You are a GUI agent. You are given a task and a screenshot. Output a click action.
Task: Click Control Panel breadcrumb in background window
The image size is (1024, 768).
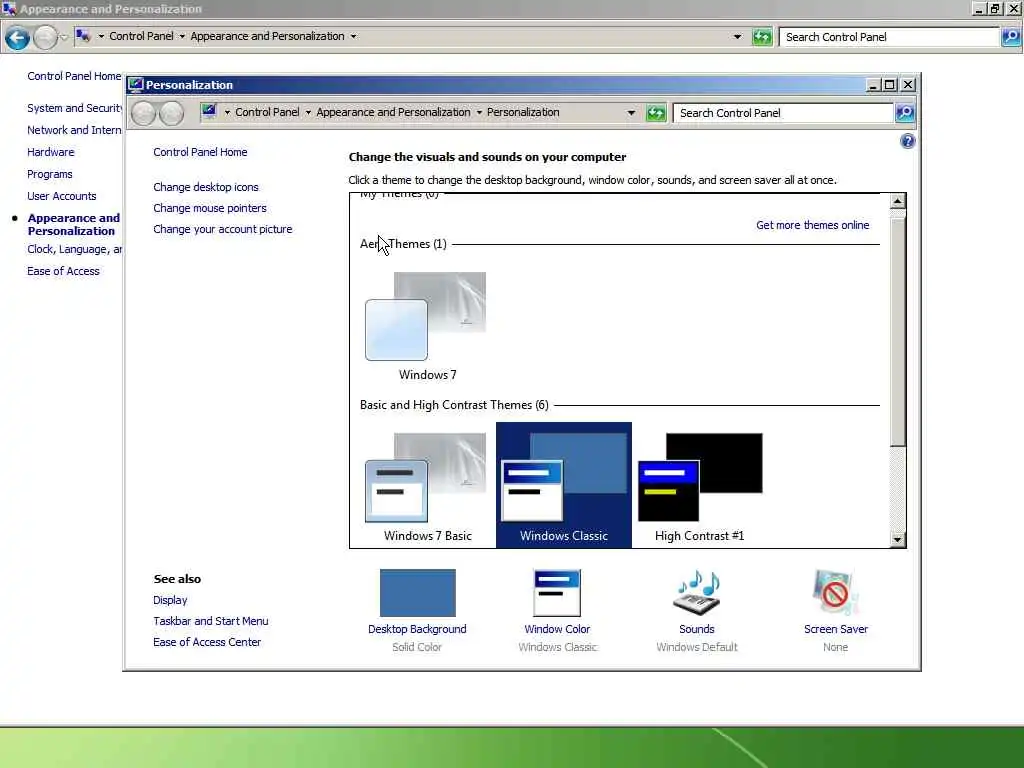click(x=141, y=37)
